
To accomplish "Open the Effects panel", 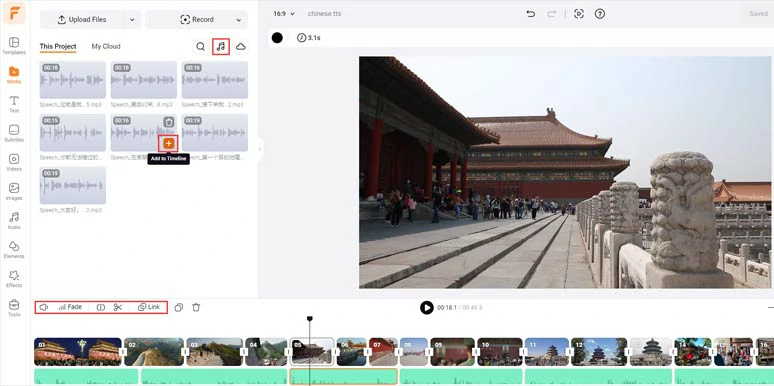I will (x=14, y=278).
